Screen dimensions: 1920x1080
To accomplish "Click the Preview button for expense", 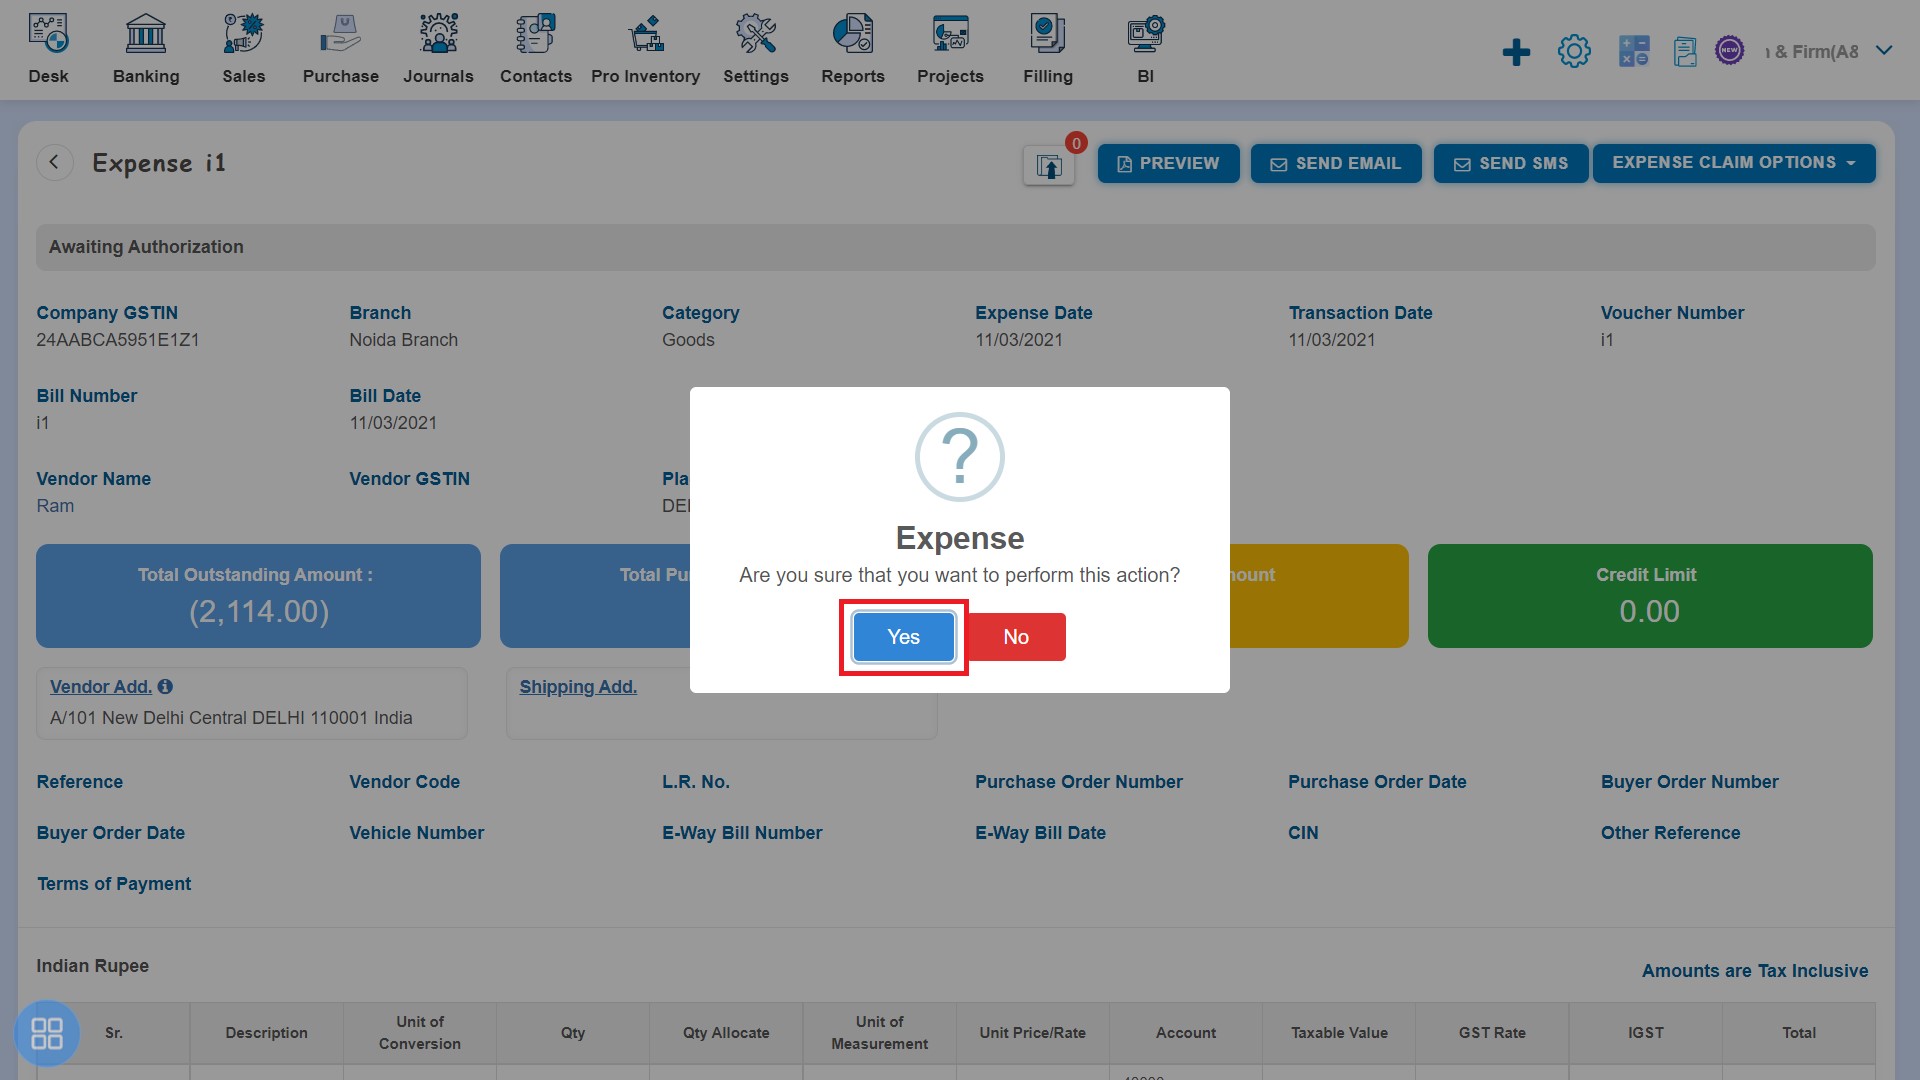I will (1167, 162).
